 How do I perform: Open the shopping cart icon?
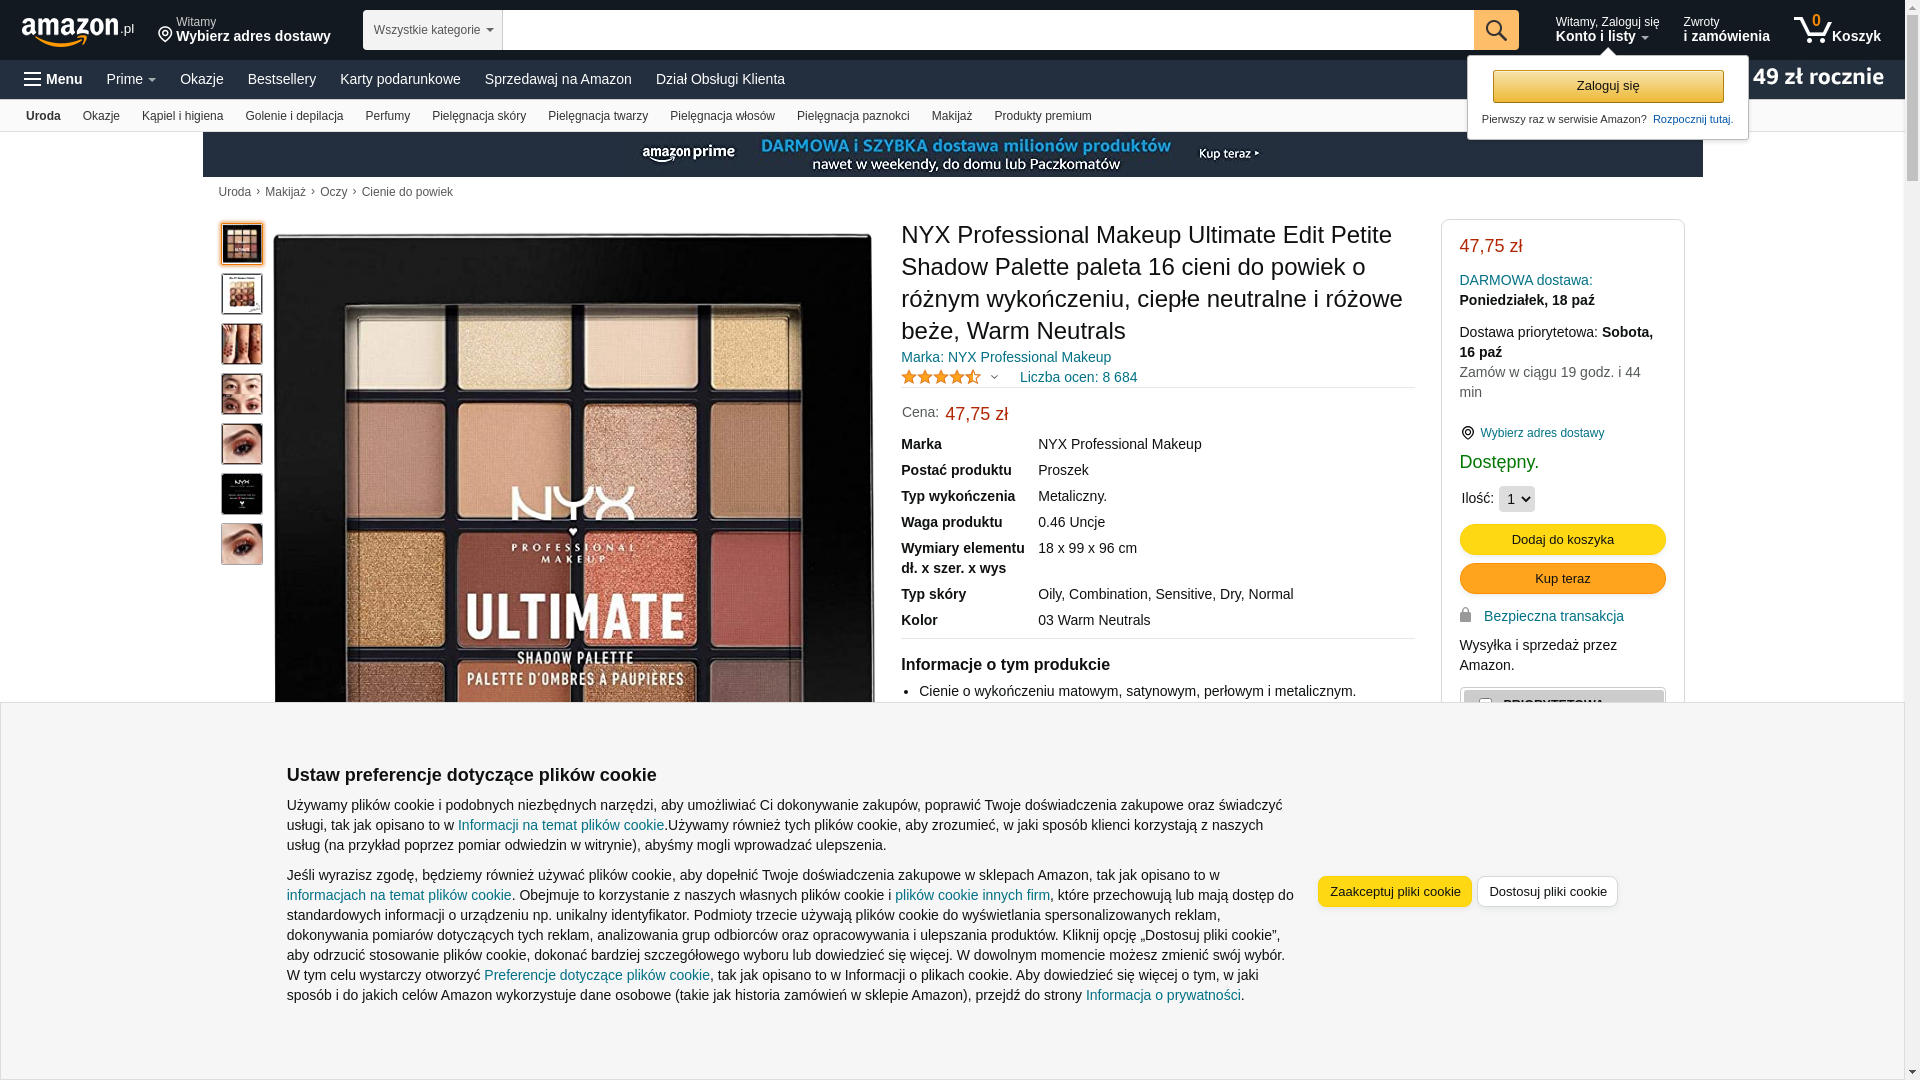pos(1812,30)
